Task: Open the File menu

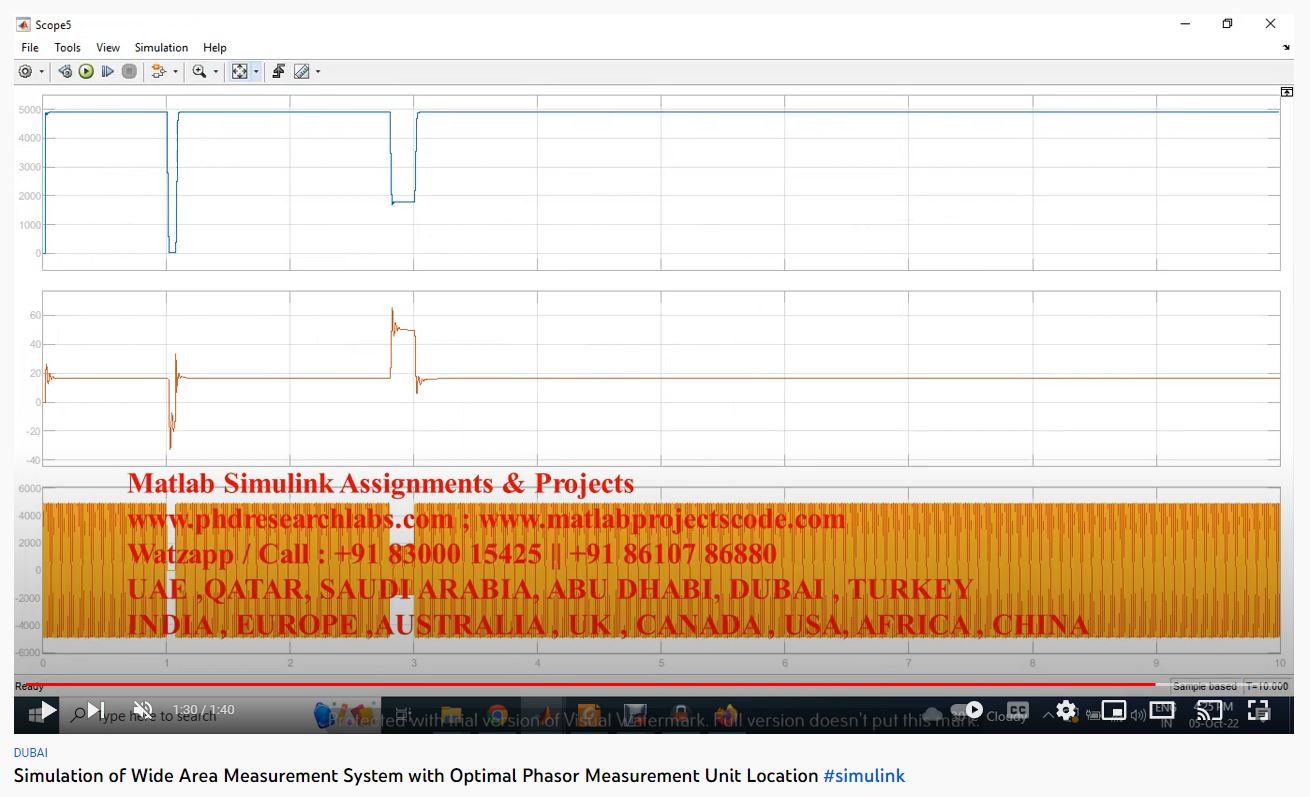Action: pos(30,48)
